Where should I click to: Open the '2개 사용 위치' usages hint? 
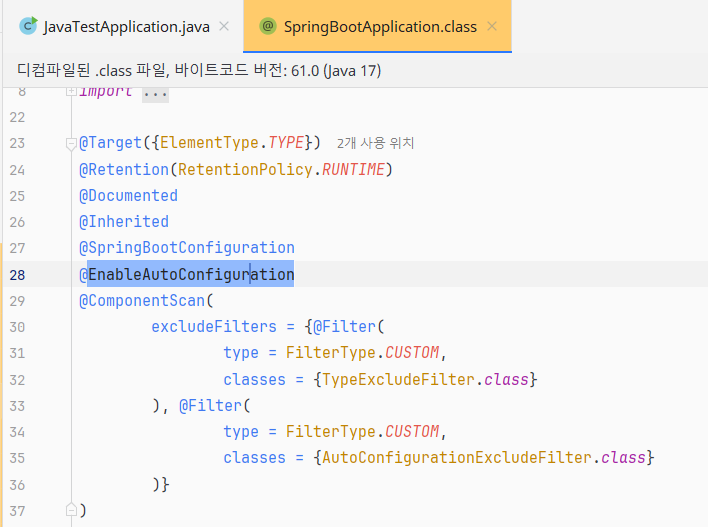tap(375, 143)
